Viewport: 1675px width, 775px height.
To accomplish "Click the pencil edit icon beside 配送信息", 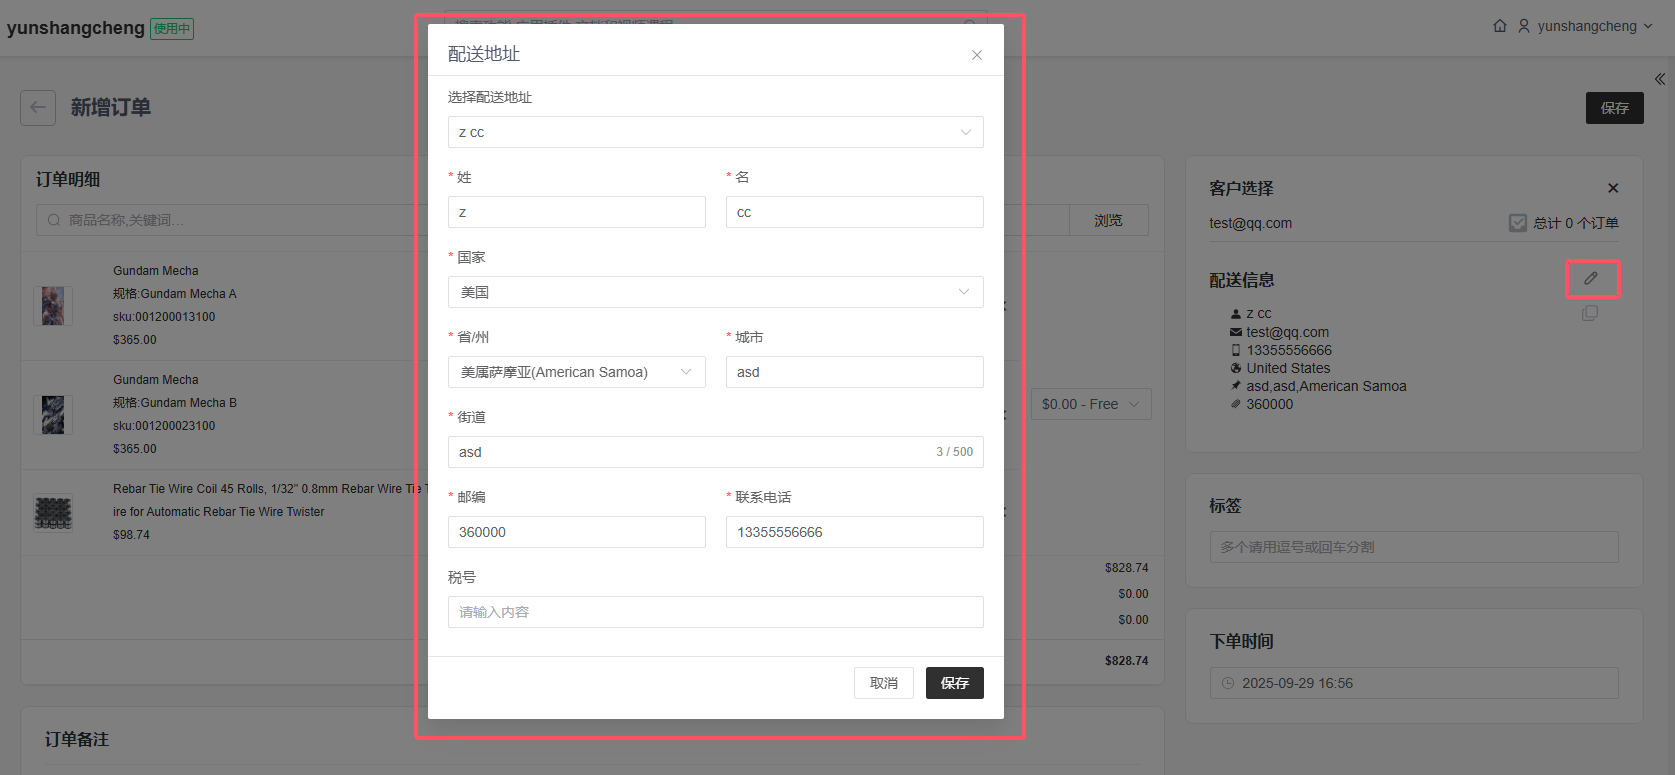I will click(1591, 279).
